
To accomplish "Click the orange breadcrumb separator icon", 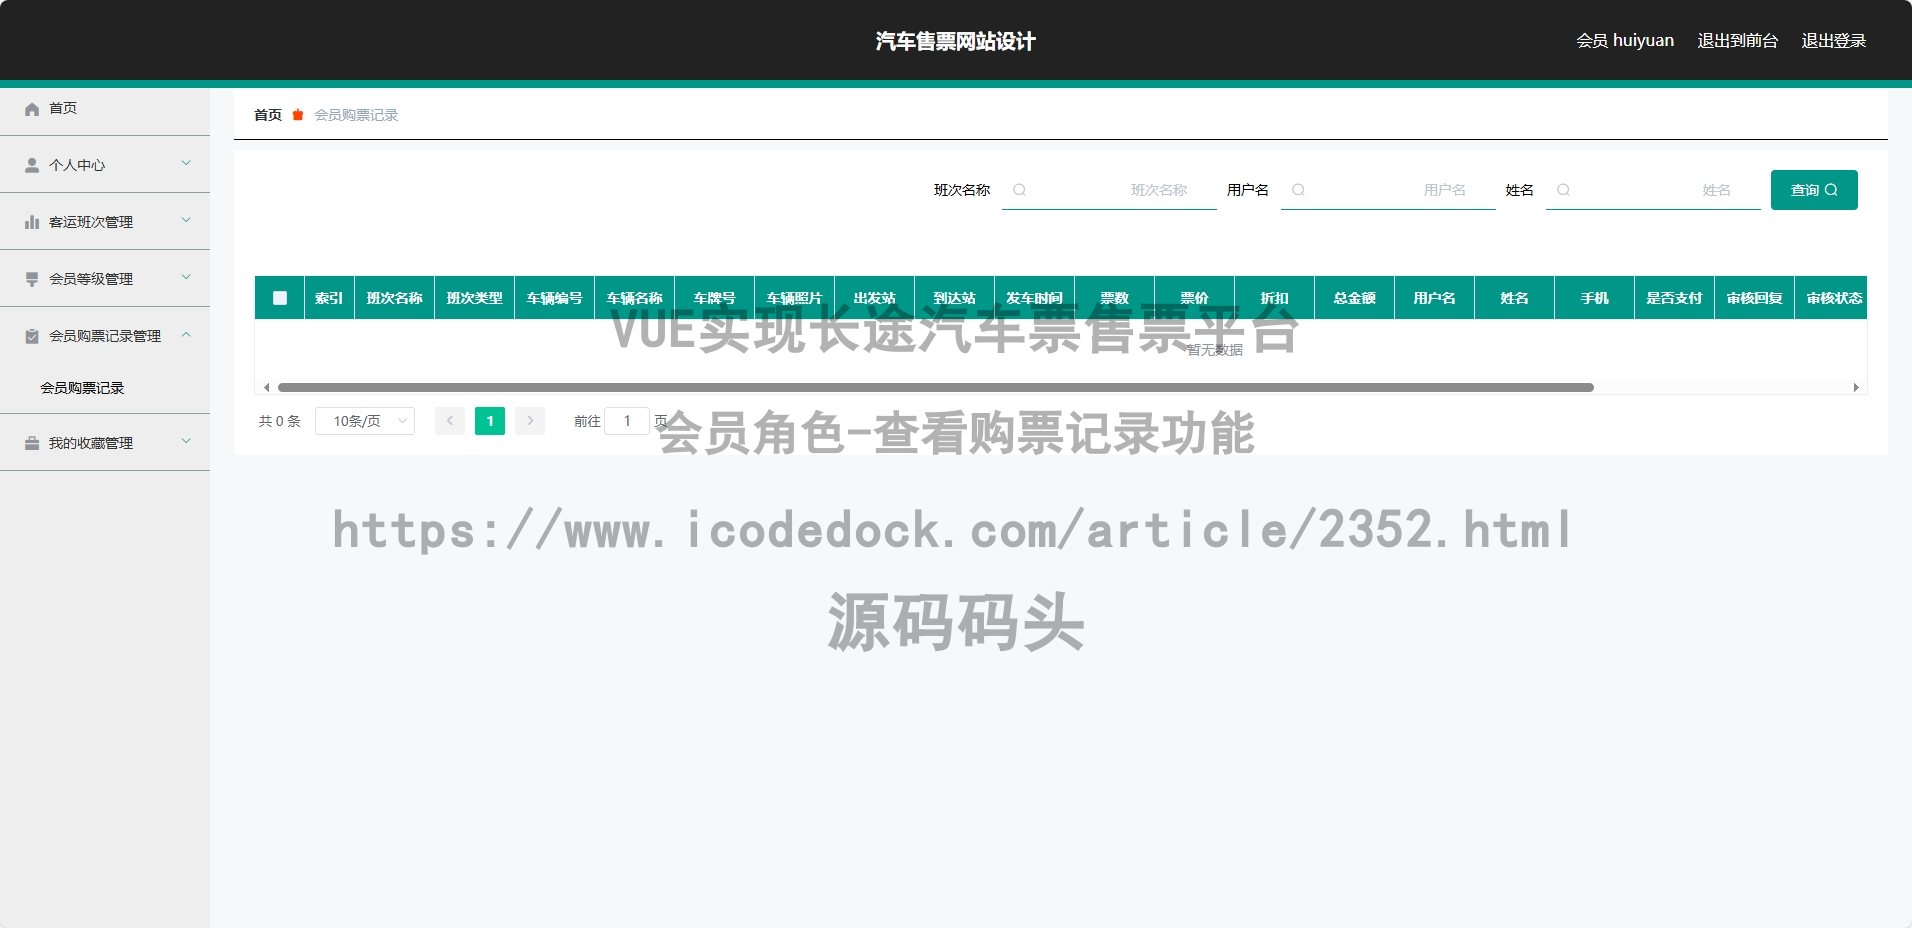I will [x=298, y=115].
